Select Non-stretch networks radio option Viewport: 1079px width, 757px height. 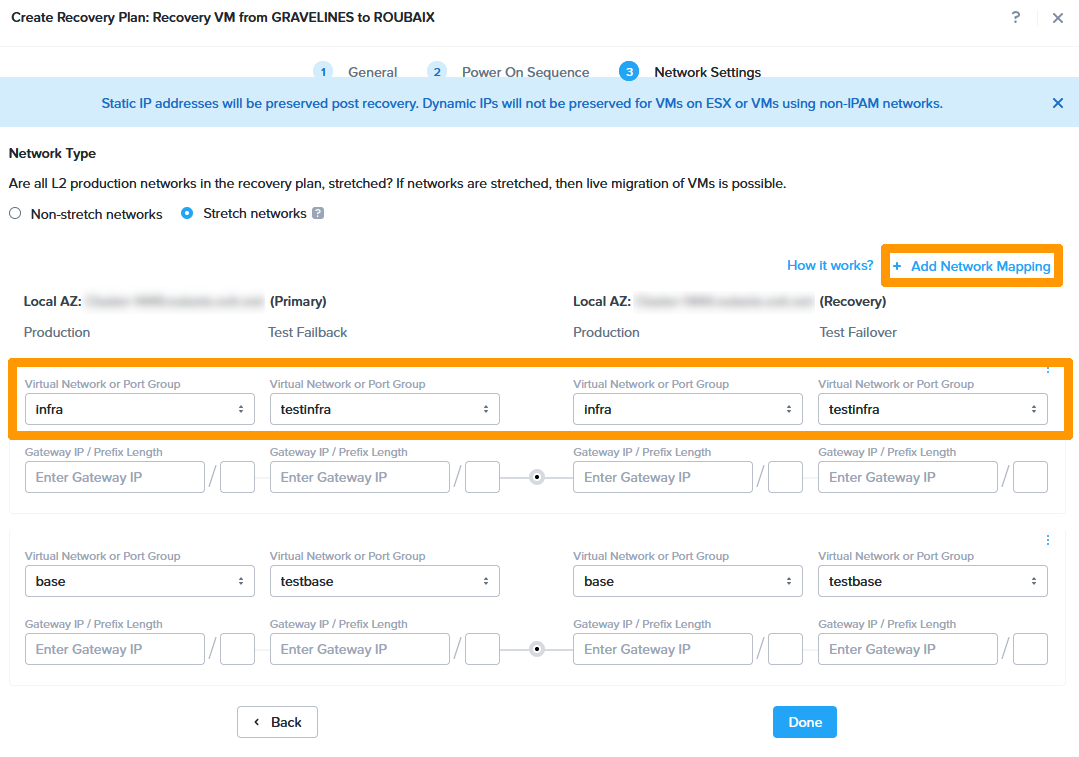15,214
